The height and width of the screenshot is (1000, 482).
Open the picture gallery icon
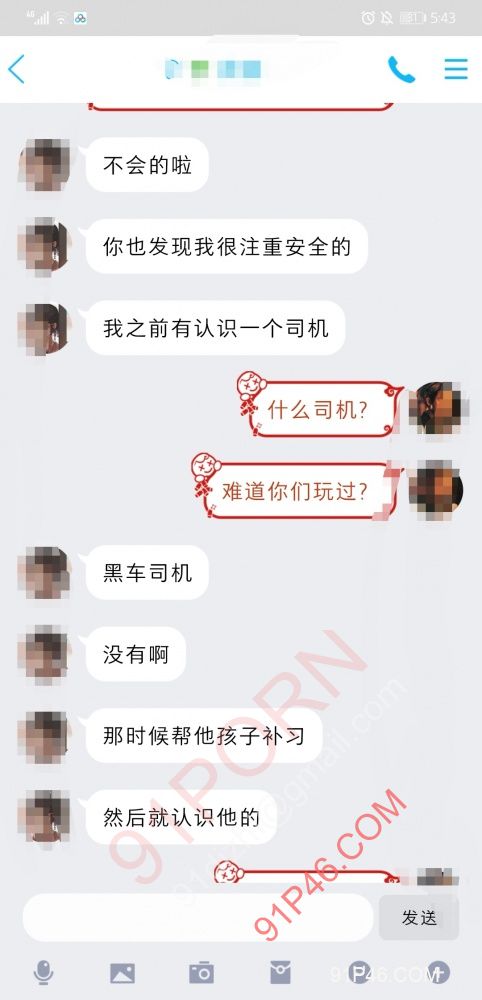coord(122,973)
